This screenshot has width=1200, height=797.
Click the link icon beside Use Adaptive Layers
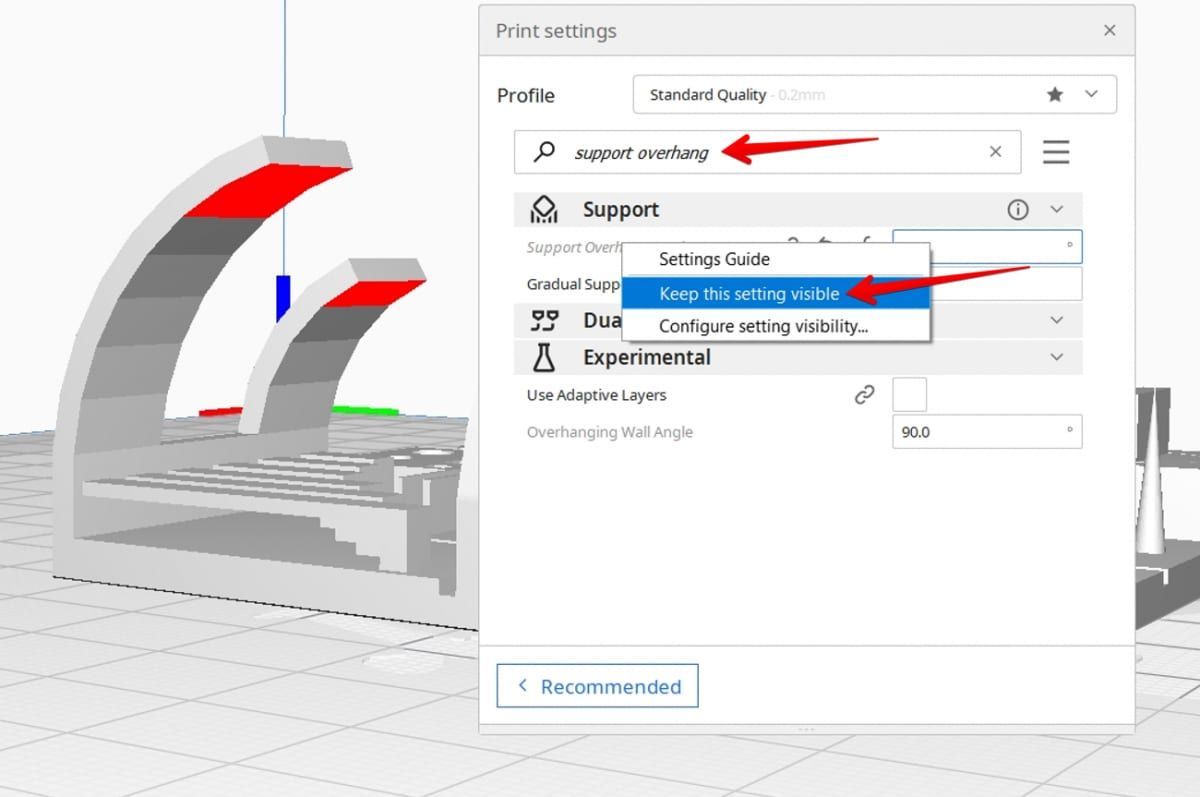pos(864,394)
